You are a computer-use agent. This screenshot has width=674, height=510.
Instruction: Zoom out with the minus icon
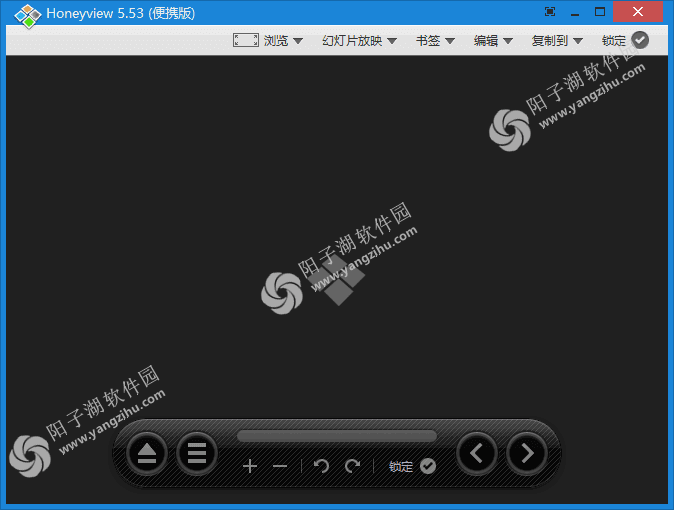point(280,466)
